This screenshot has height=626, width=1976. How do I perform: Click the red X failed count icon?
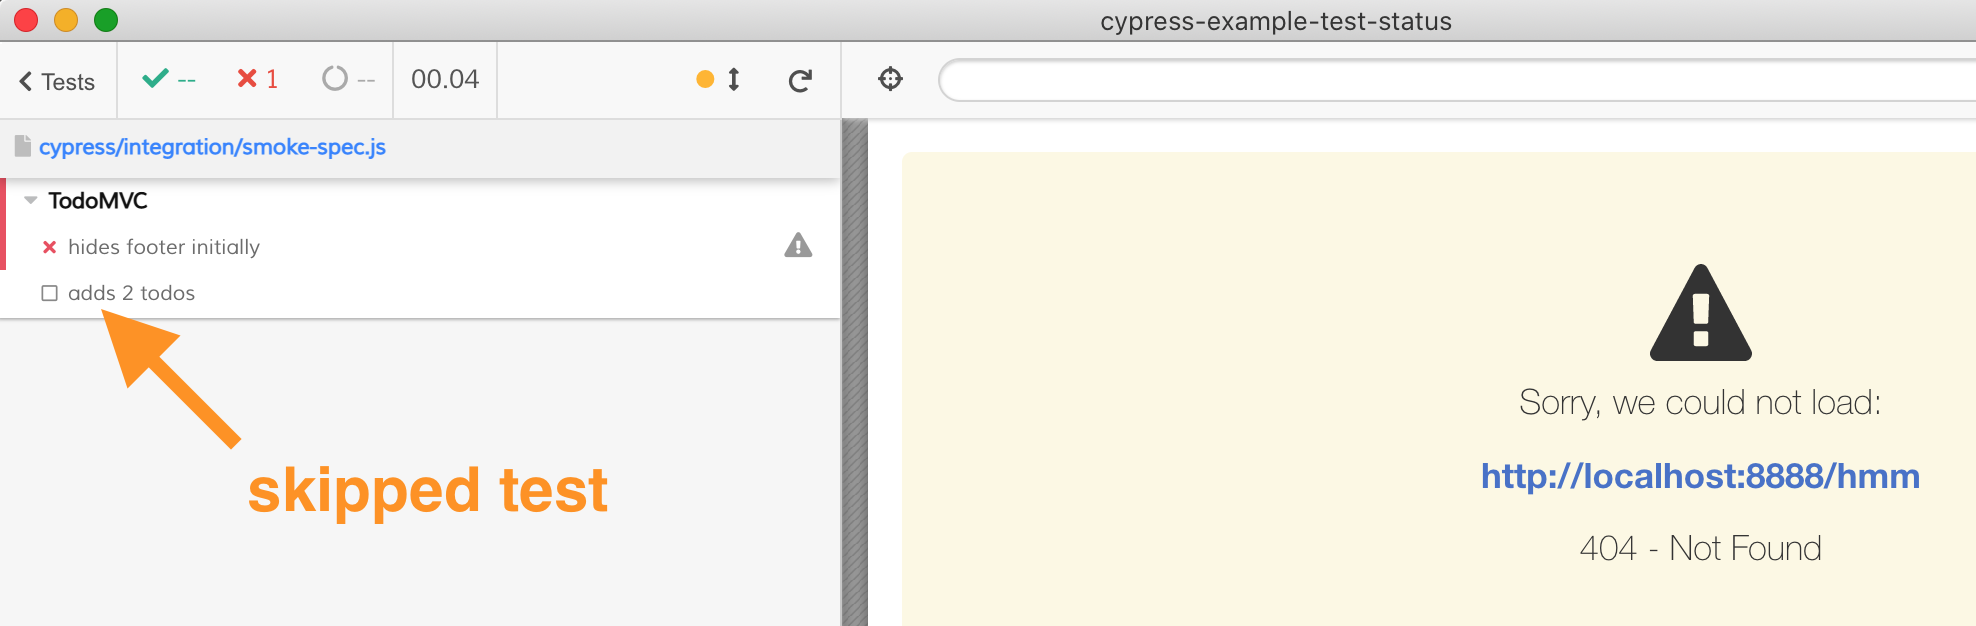(247, 78)
